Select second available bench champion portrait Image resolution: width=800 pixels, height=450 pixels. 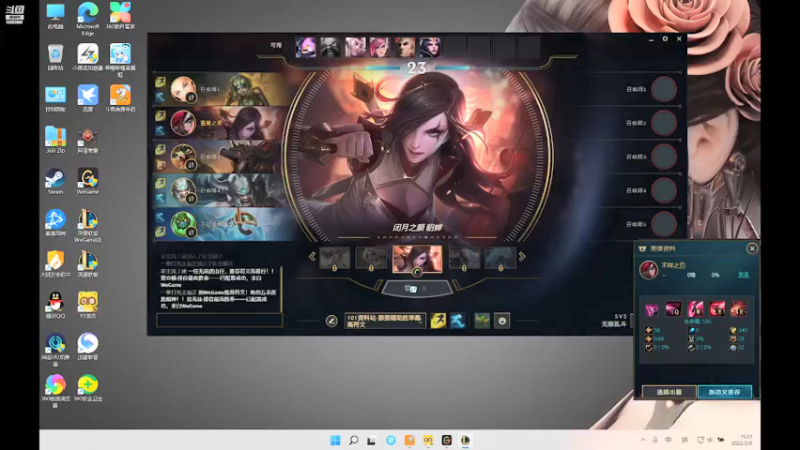tap(331, 47)
